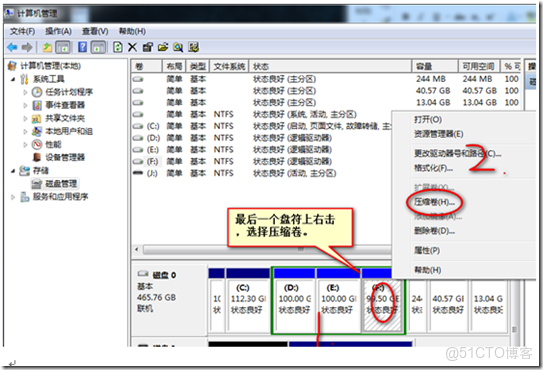Click the blue Help question mark toolbar icon
This screenshot has height=370, width=543.
[x=82, y=47]
